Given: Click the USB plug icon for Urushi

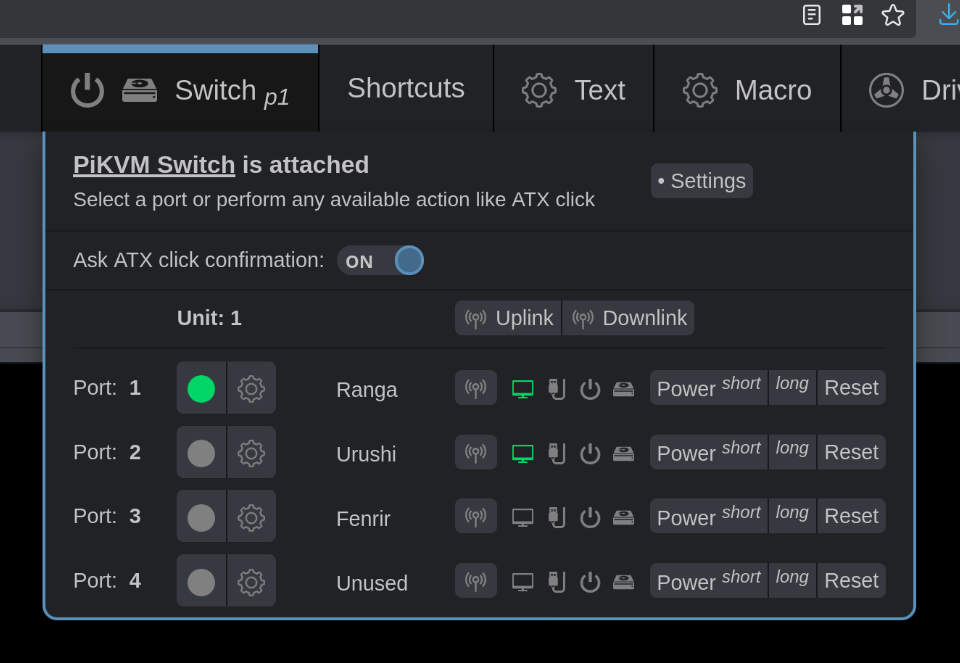Looking at the screenshot, I should click(557, 454).
